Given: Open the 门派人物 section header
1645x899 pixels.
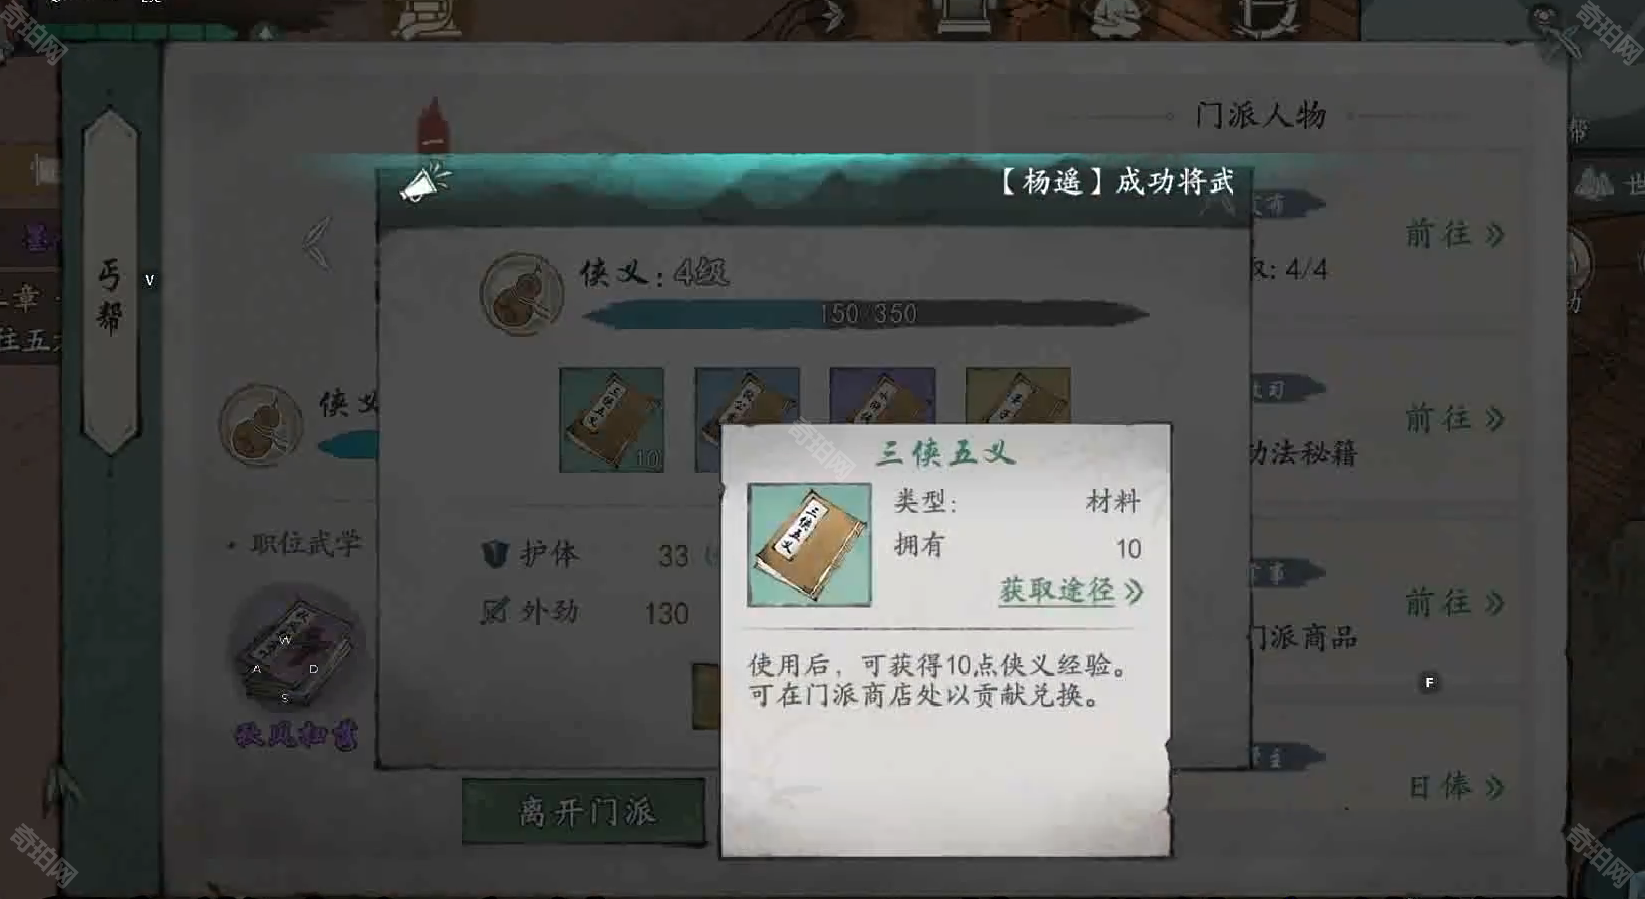Looking at the screenshot, I should tap(1261, 115).
